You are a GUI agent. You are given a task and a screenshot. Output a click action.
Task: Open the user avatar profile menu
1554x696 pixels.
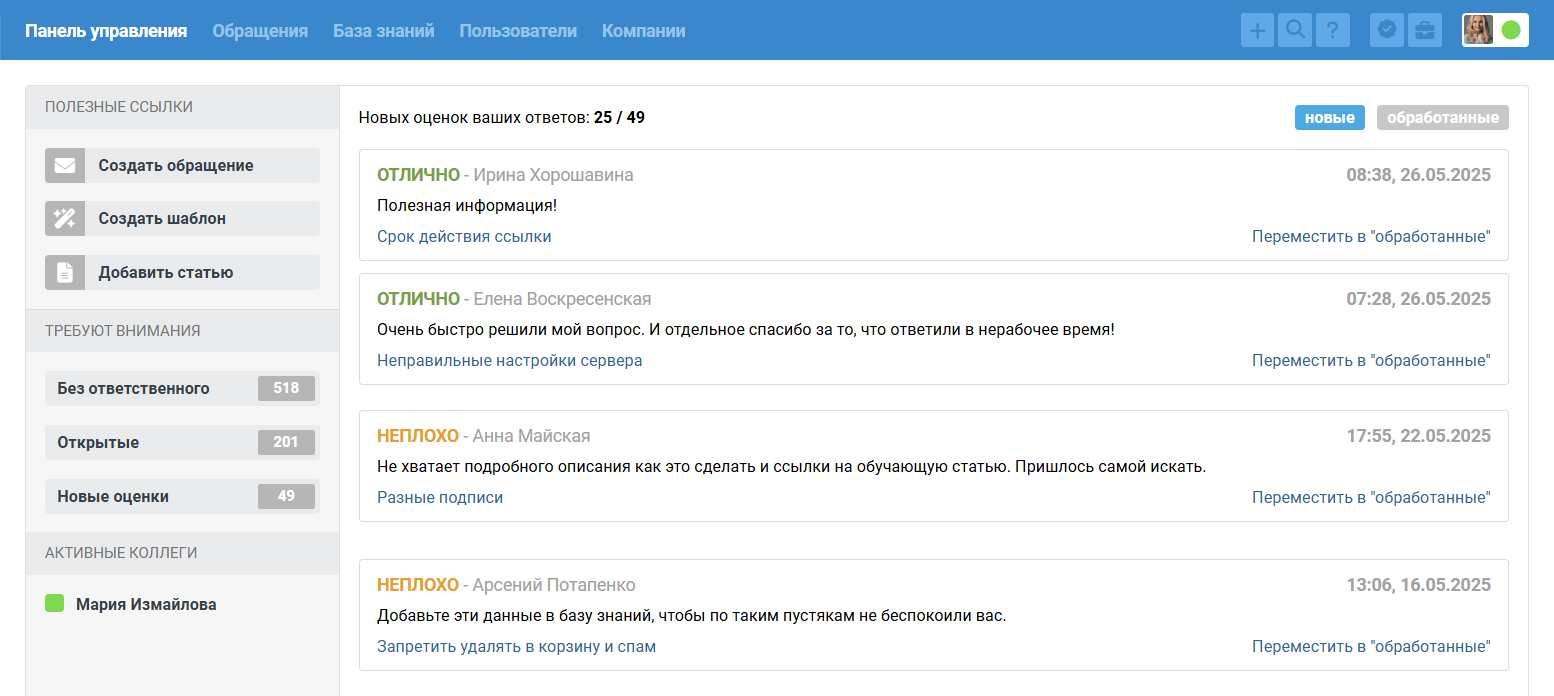[1478, 30]
